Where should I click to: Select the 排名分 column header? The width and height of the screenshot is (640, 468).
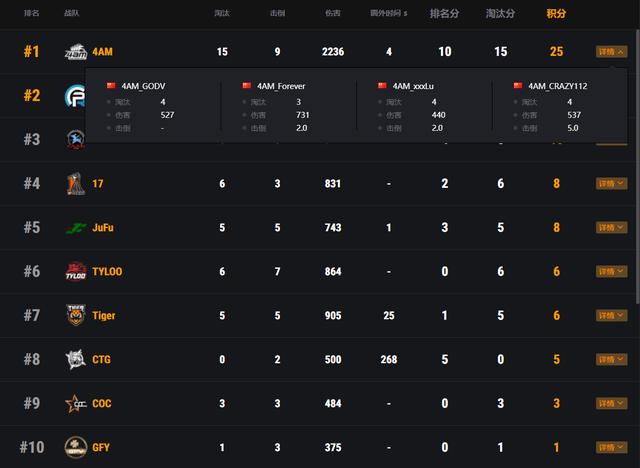445,14
